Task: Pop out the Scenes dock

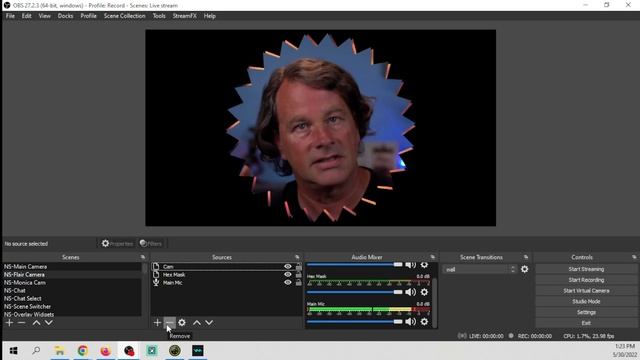Action: click(143, 257)
